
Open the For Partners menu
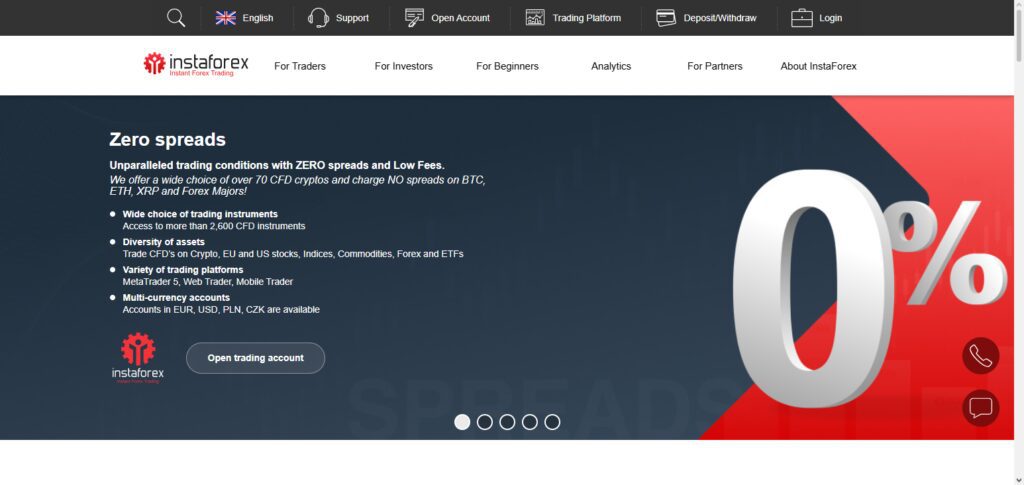pyautogui.click(x=714, y=66)
